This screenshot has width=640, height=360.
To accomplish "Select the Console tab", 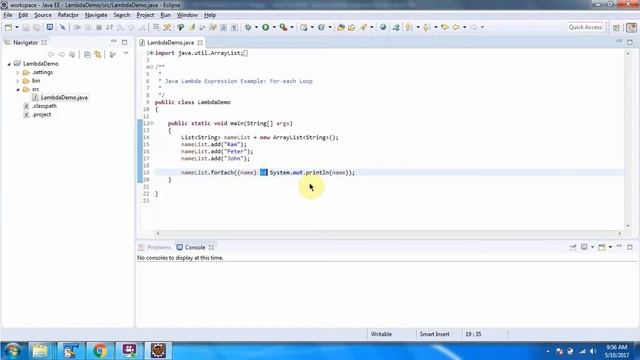I will 195,247.
